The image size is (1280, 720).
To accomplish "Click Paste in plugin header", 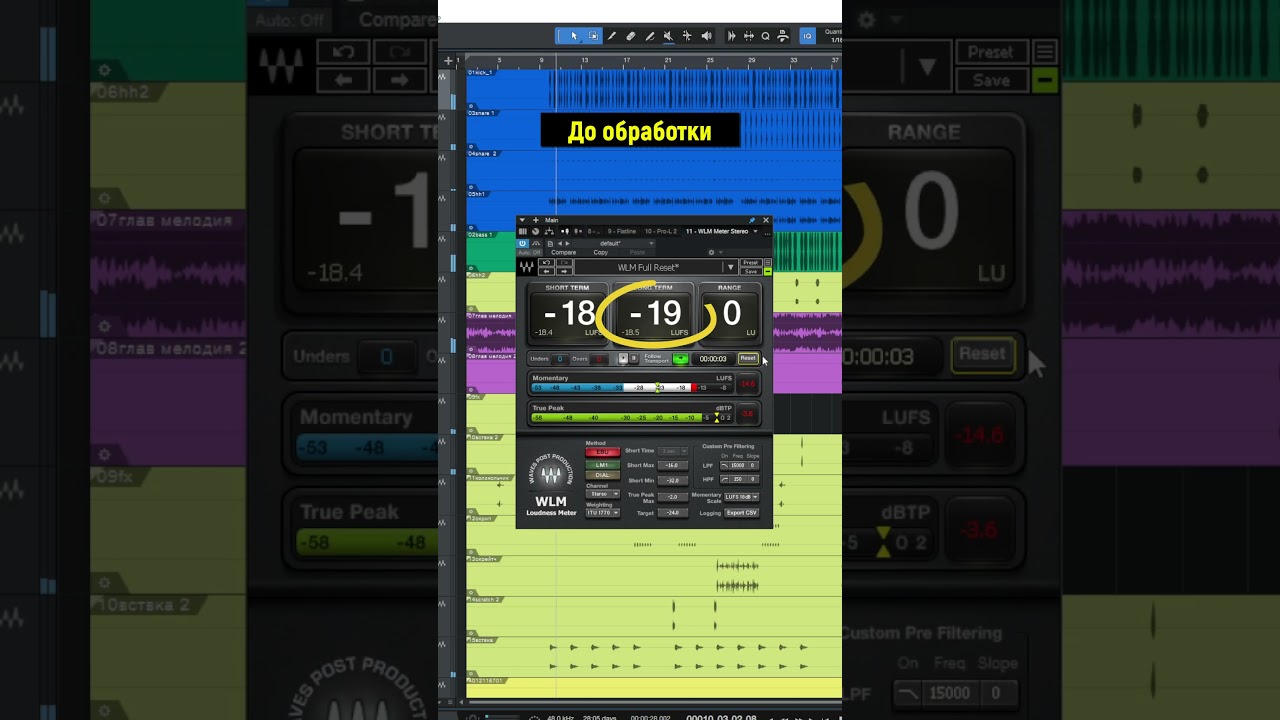I will pos(637,253).
